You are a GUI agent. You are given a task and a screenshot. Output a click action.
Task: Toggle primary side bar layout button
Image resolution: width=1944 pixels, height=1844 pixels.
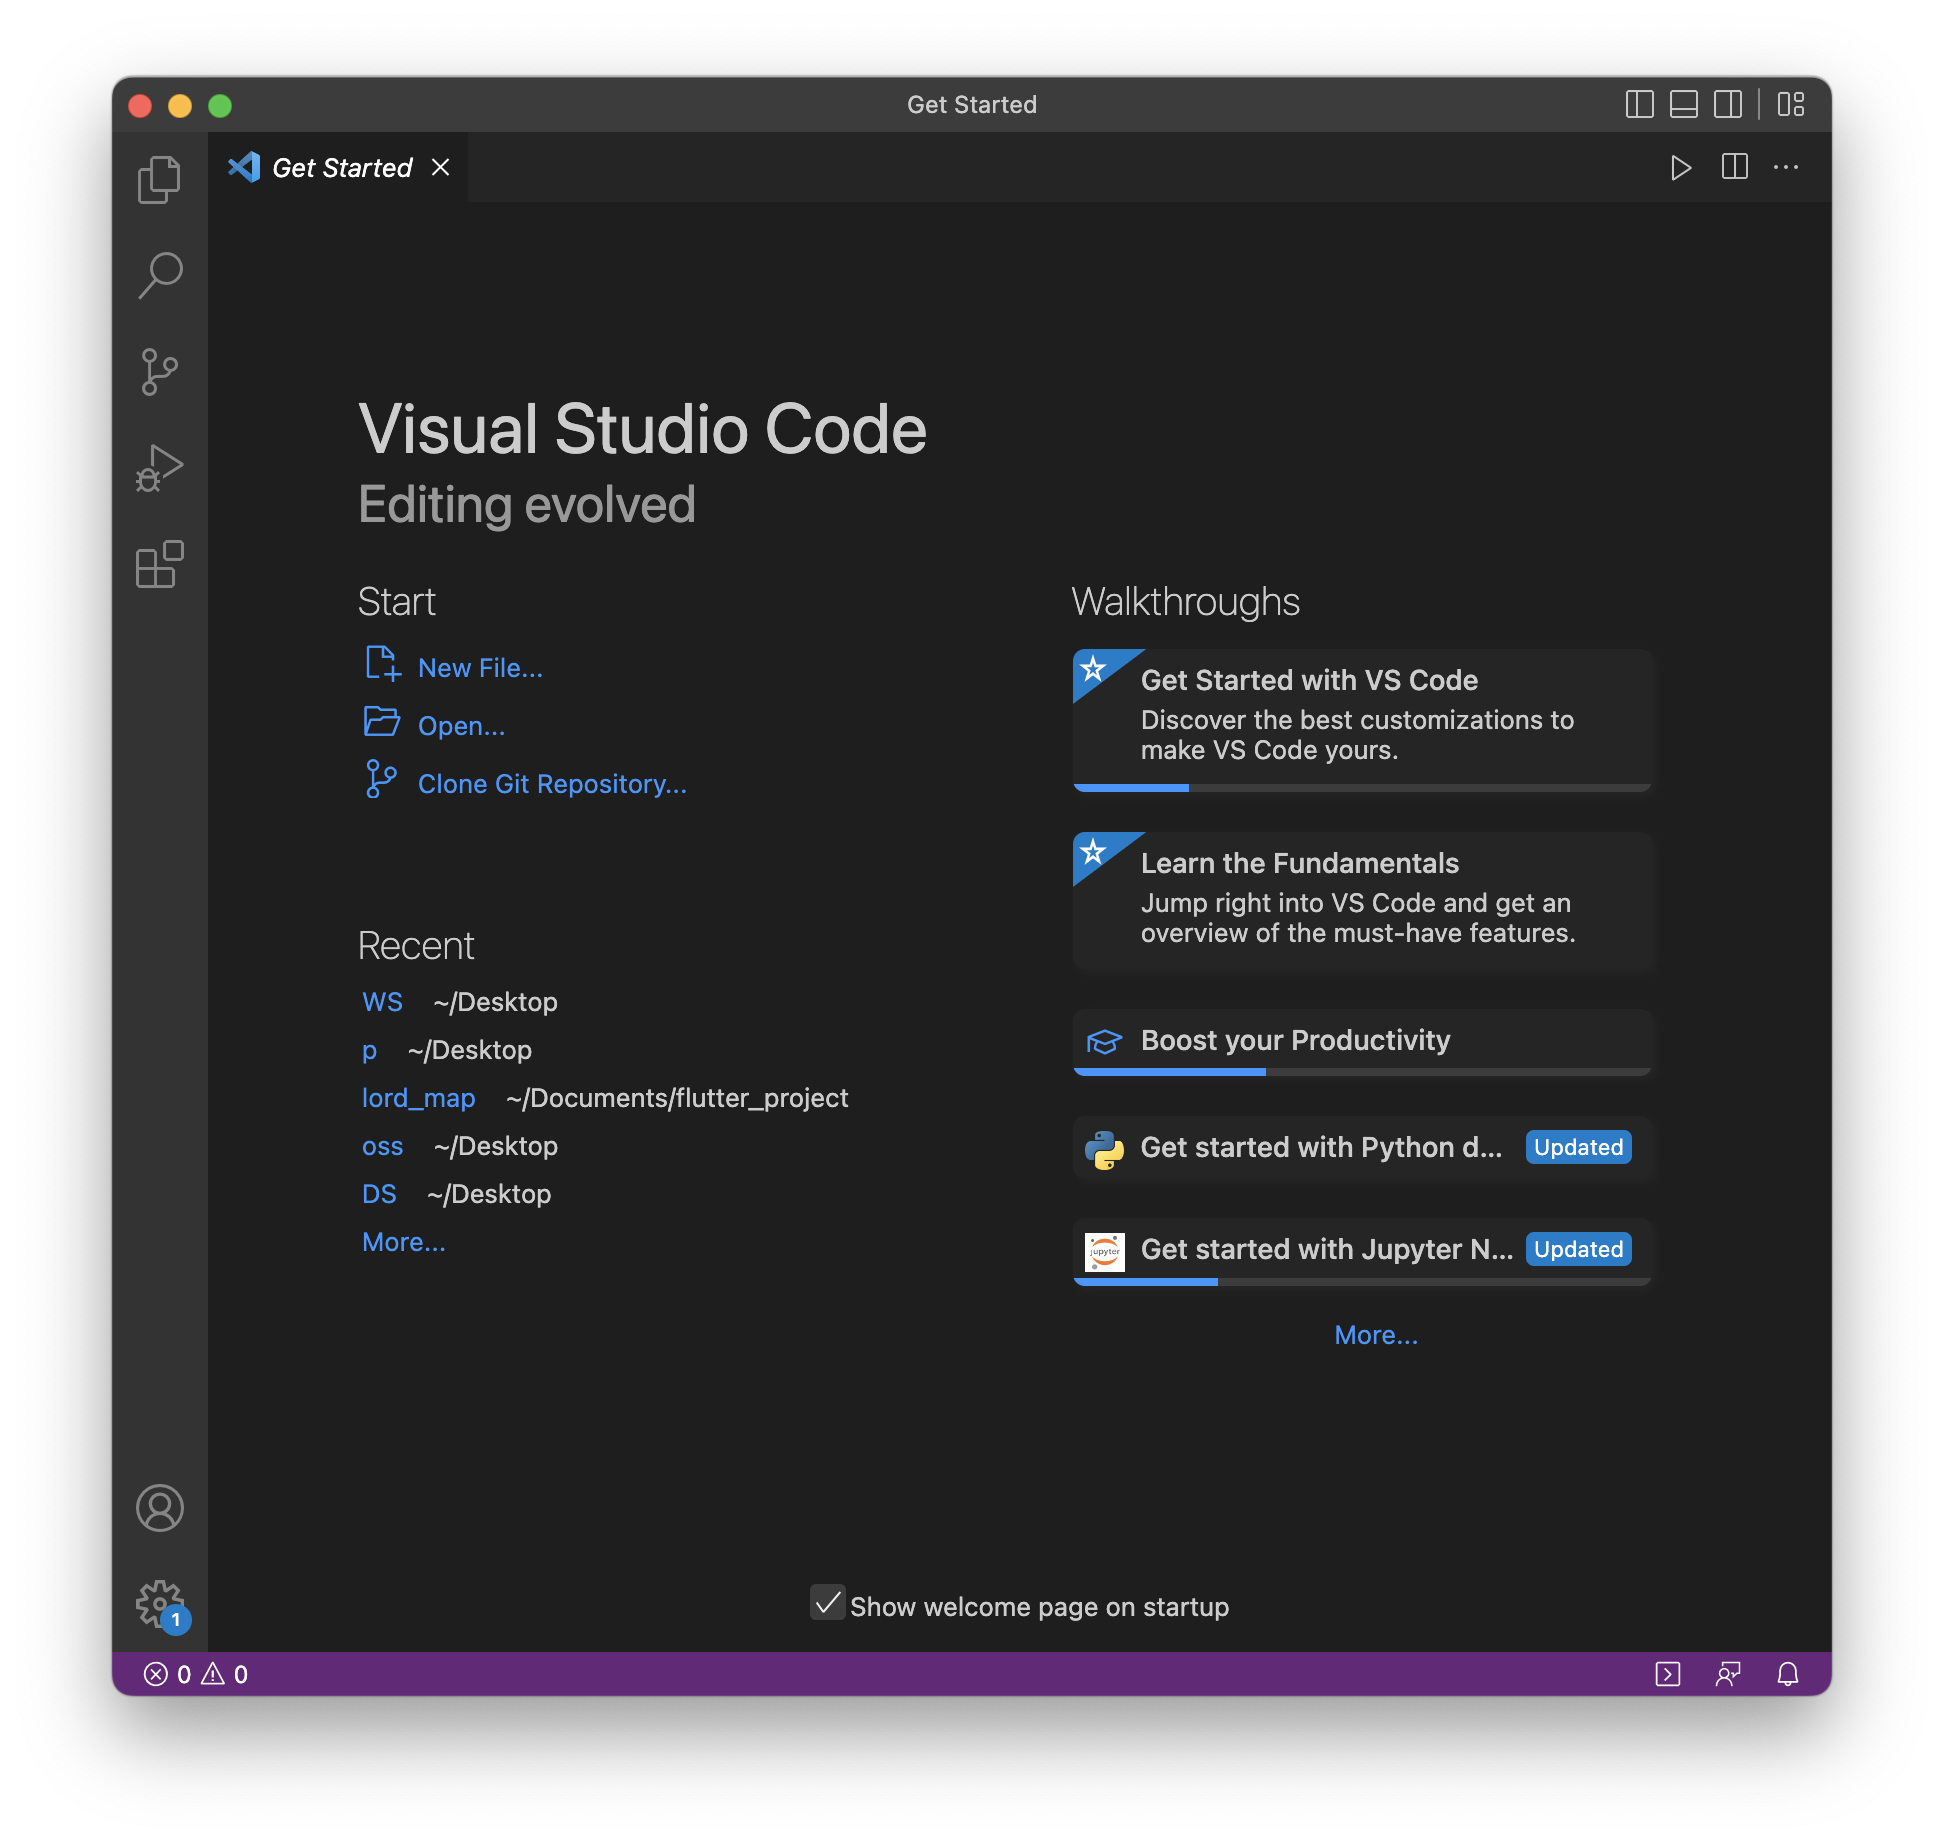pyautogui.click(x=1639, y=104)
